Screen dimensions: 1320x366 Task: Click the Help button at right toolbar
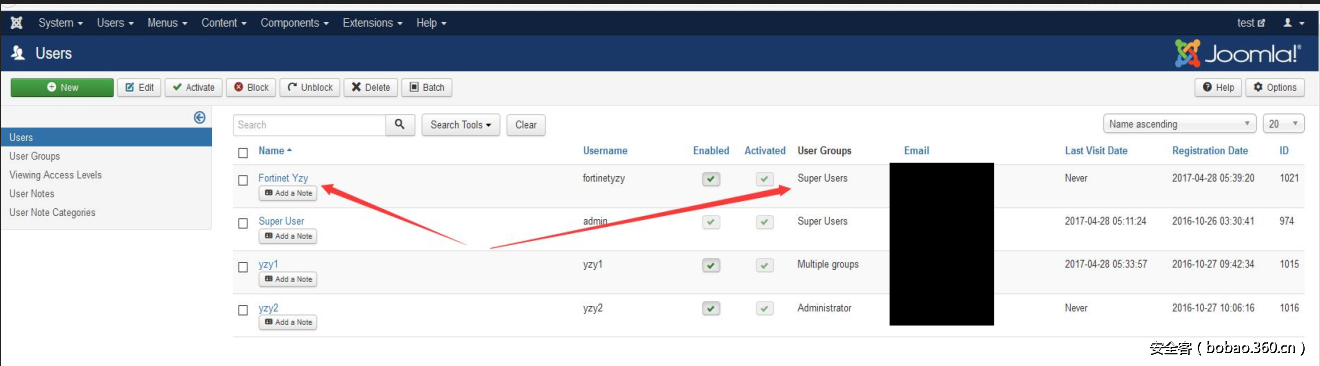click(1218, 87)
